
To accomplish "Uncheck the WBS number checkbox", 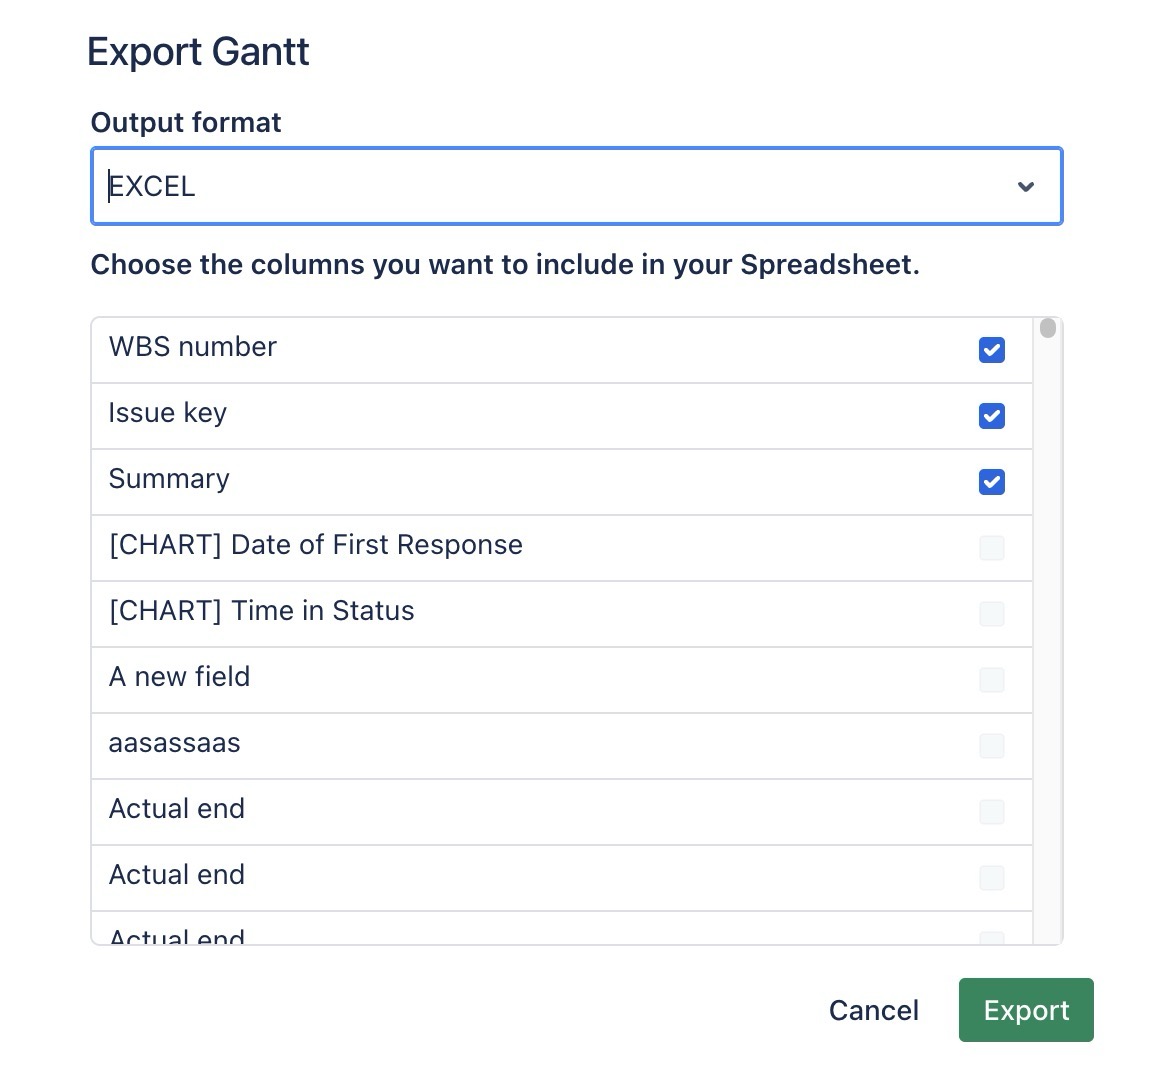I will click(x=991, y=350).
